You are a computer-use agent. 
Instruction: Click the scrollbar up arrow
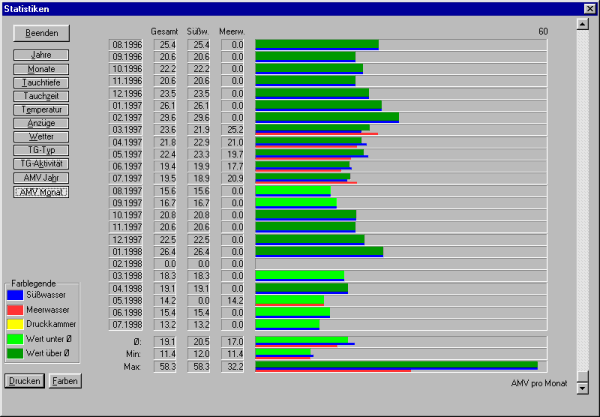click(x=582, y=24)
